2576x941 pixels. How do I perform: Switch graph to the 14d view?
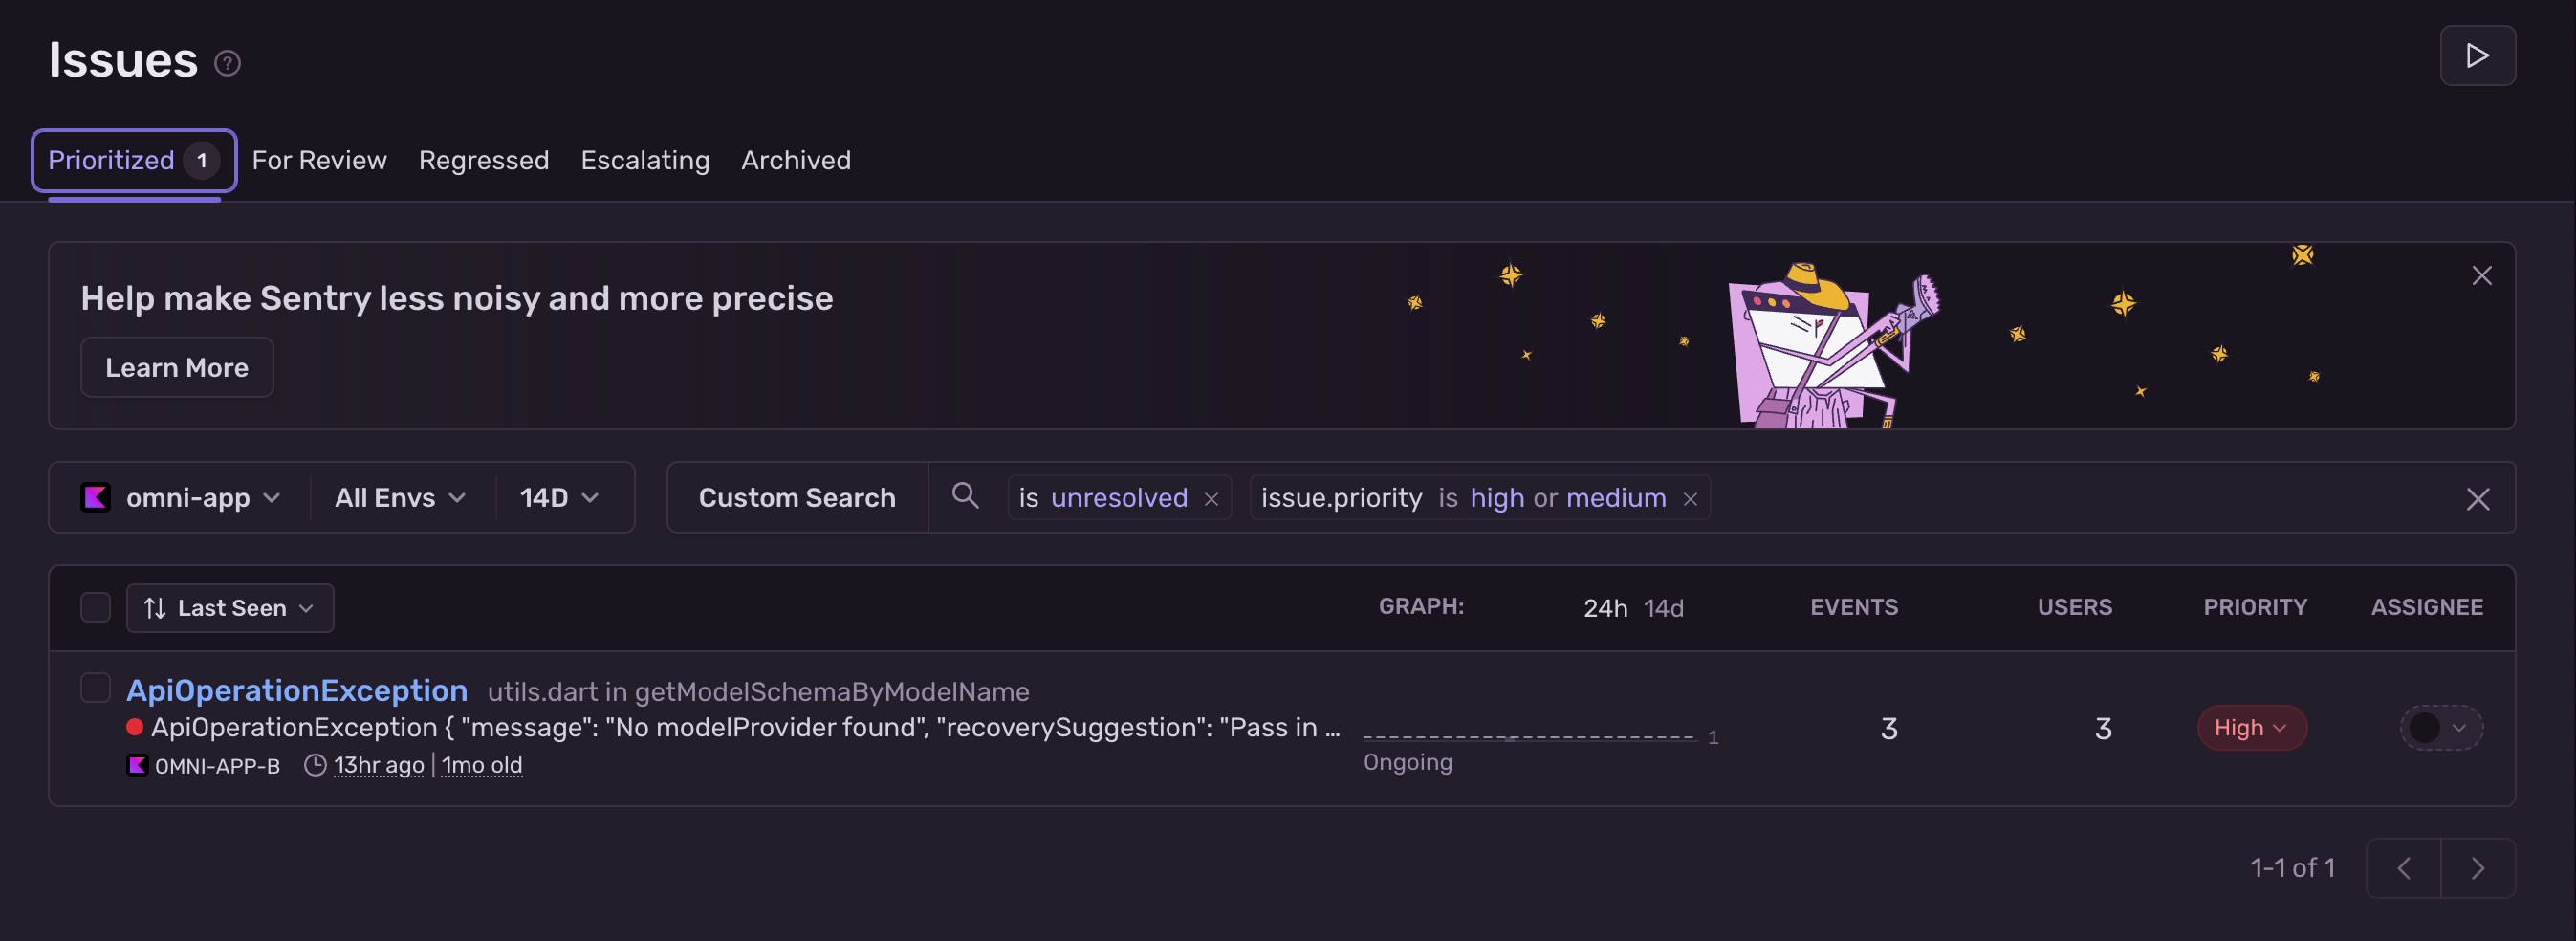point(1663,608)
